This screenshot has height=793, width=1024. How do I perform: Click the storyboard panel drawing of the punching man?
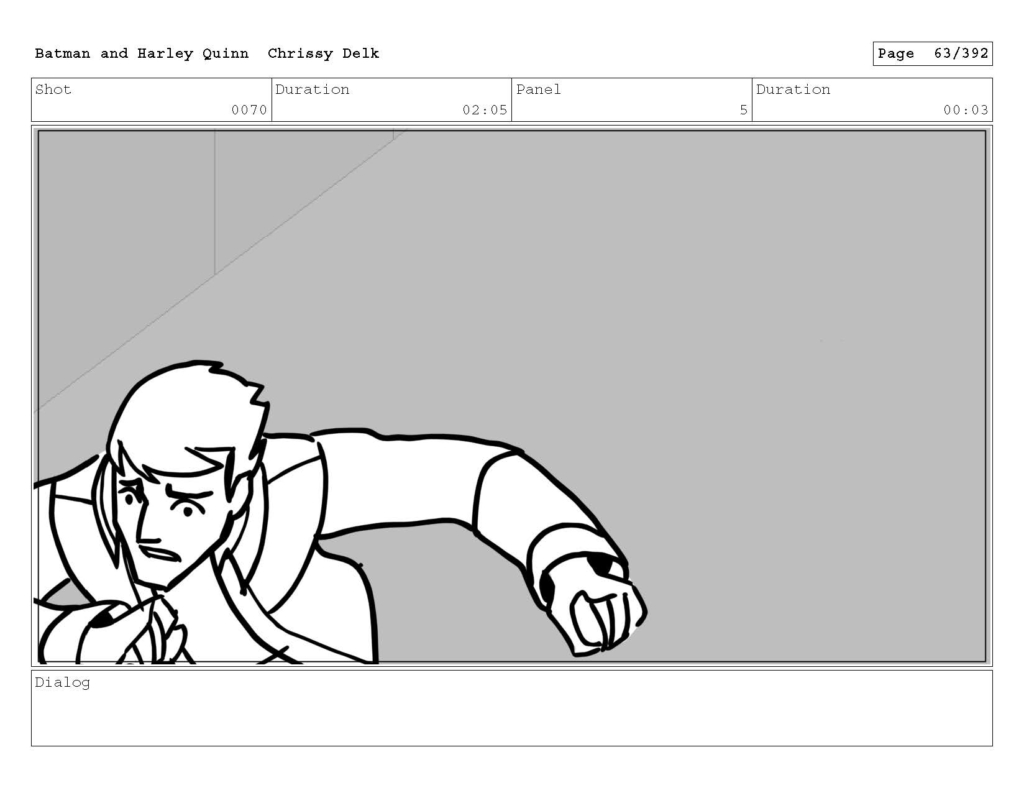pyautogui.click(x=511, y=396)
